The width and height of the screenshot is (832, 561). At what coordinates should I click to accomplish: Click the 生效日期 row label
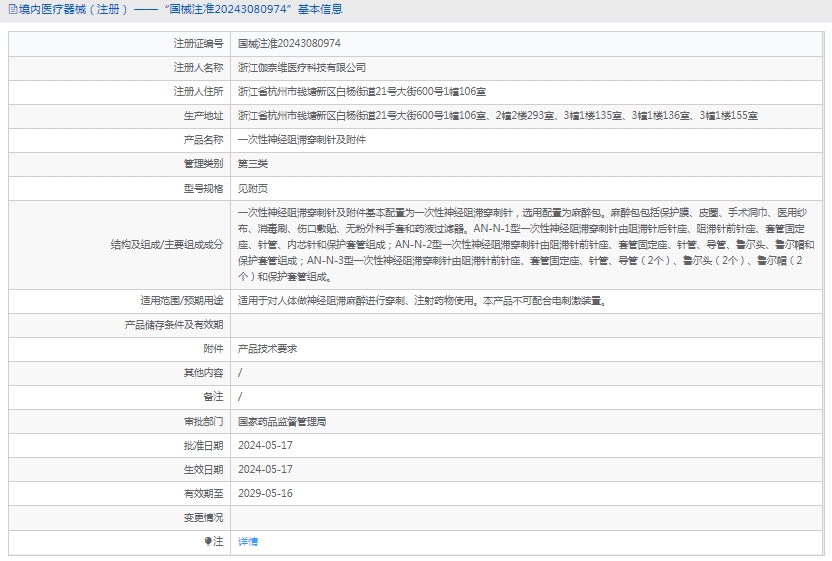pyautogui.click(x=204, y=470)
